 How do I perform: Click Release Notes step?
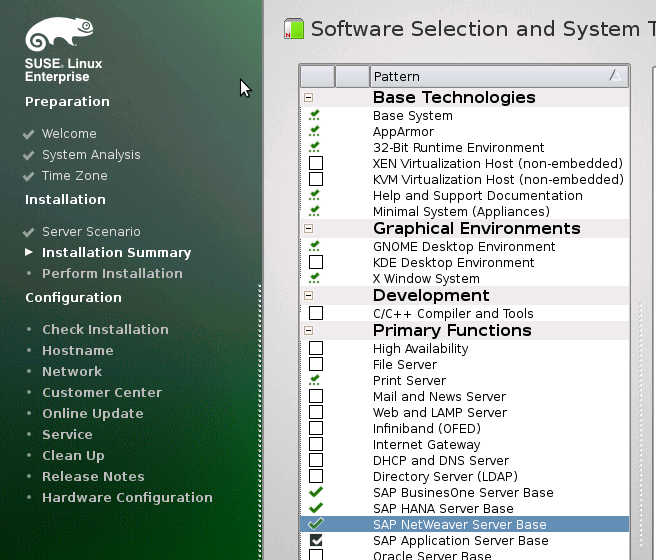[93, 476]
